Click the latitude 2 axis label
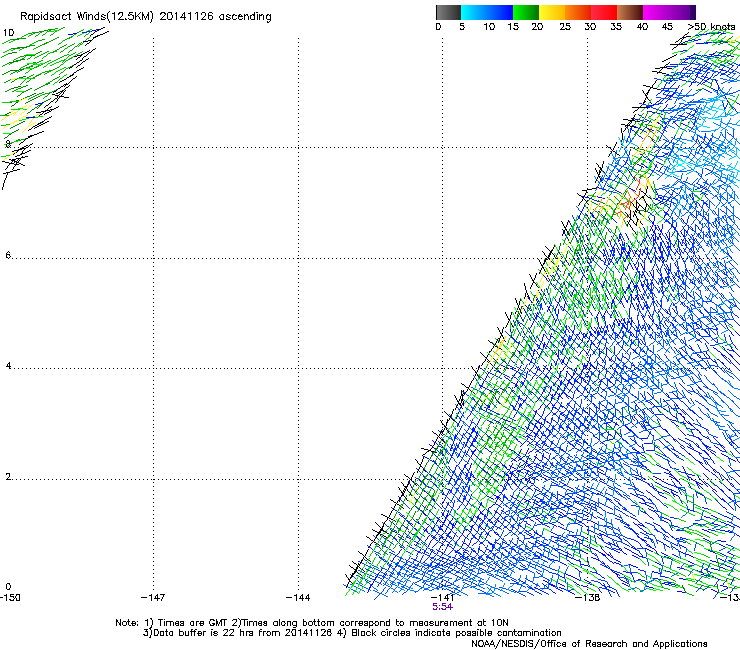Image resolution: width=740 pixels, height=650 pixels. point(8,477)
